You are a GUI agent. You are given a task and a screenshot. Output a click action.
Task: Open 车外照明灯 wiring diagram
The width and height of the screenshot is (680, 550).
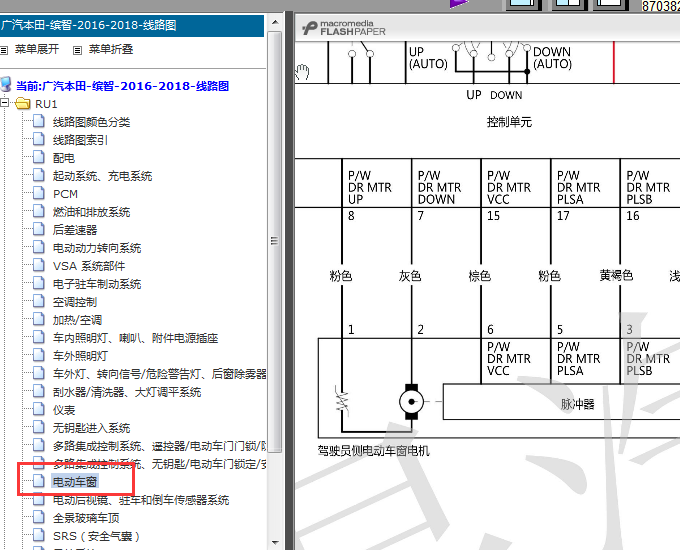(80, 356)
